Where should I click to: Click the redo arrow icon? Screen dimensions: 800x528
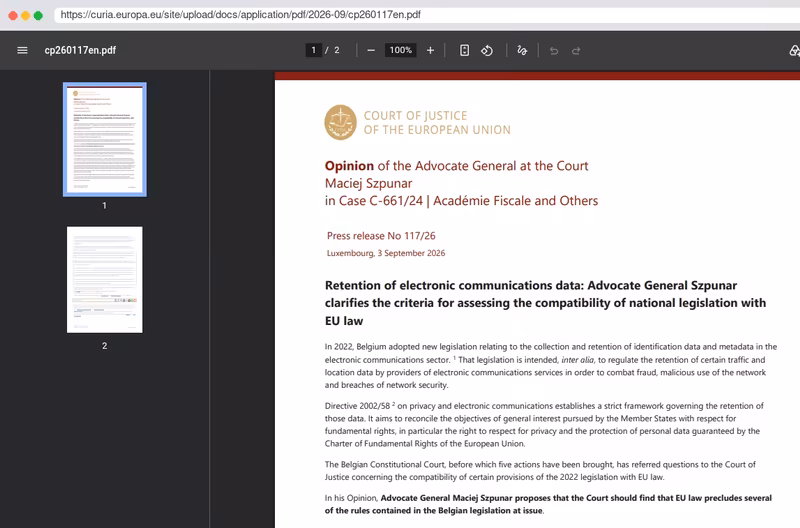click(576, 51)
